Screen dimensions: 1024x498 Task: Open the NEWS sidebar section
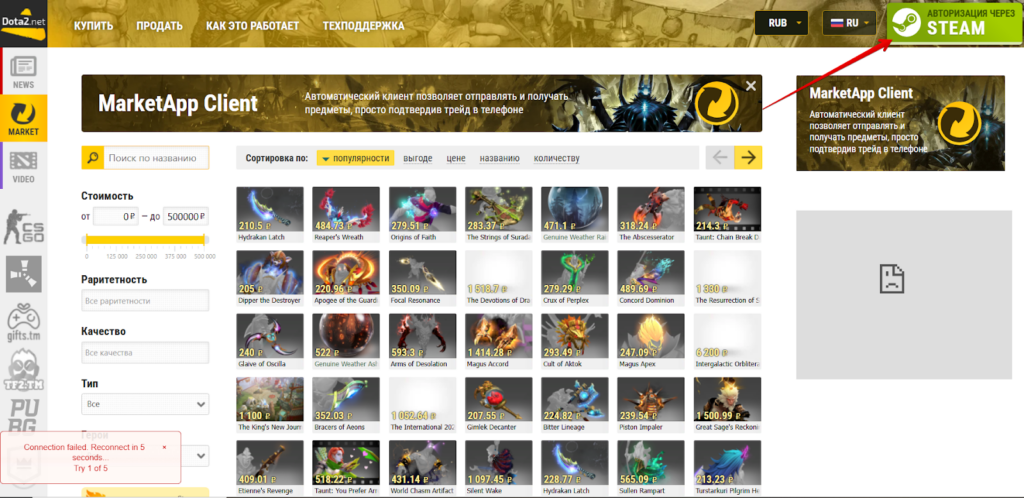click(x=24, y=71)
